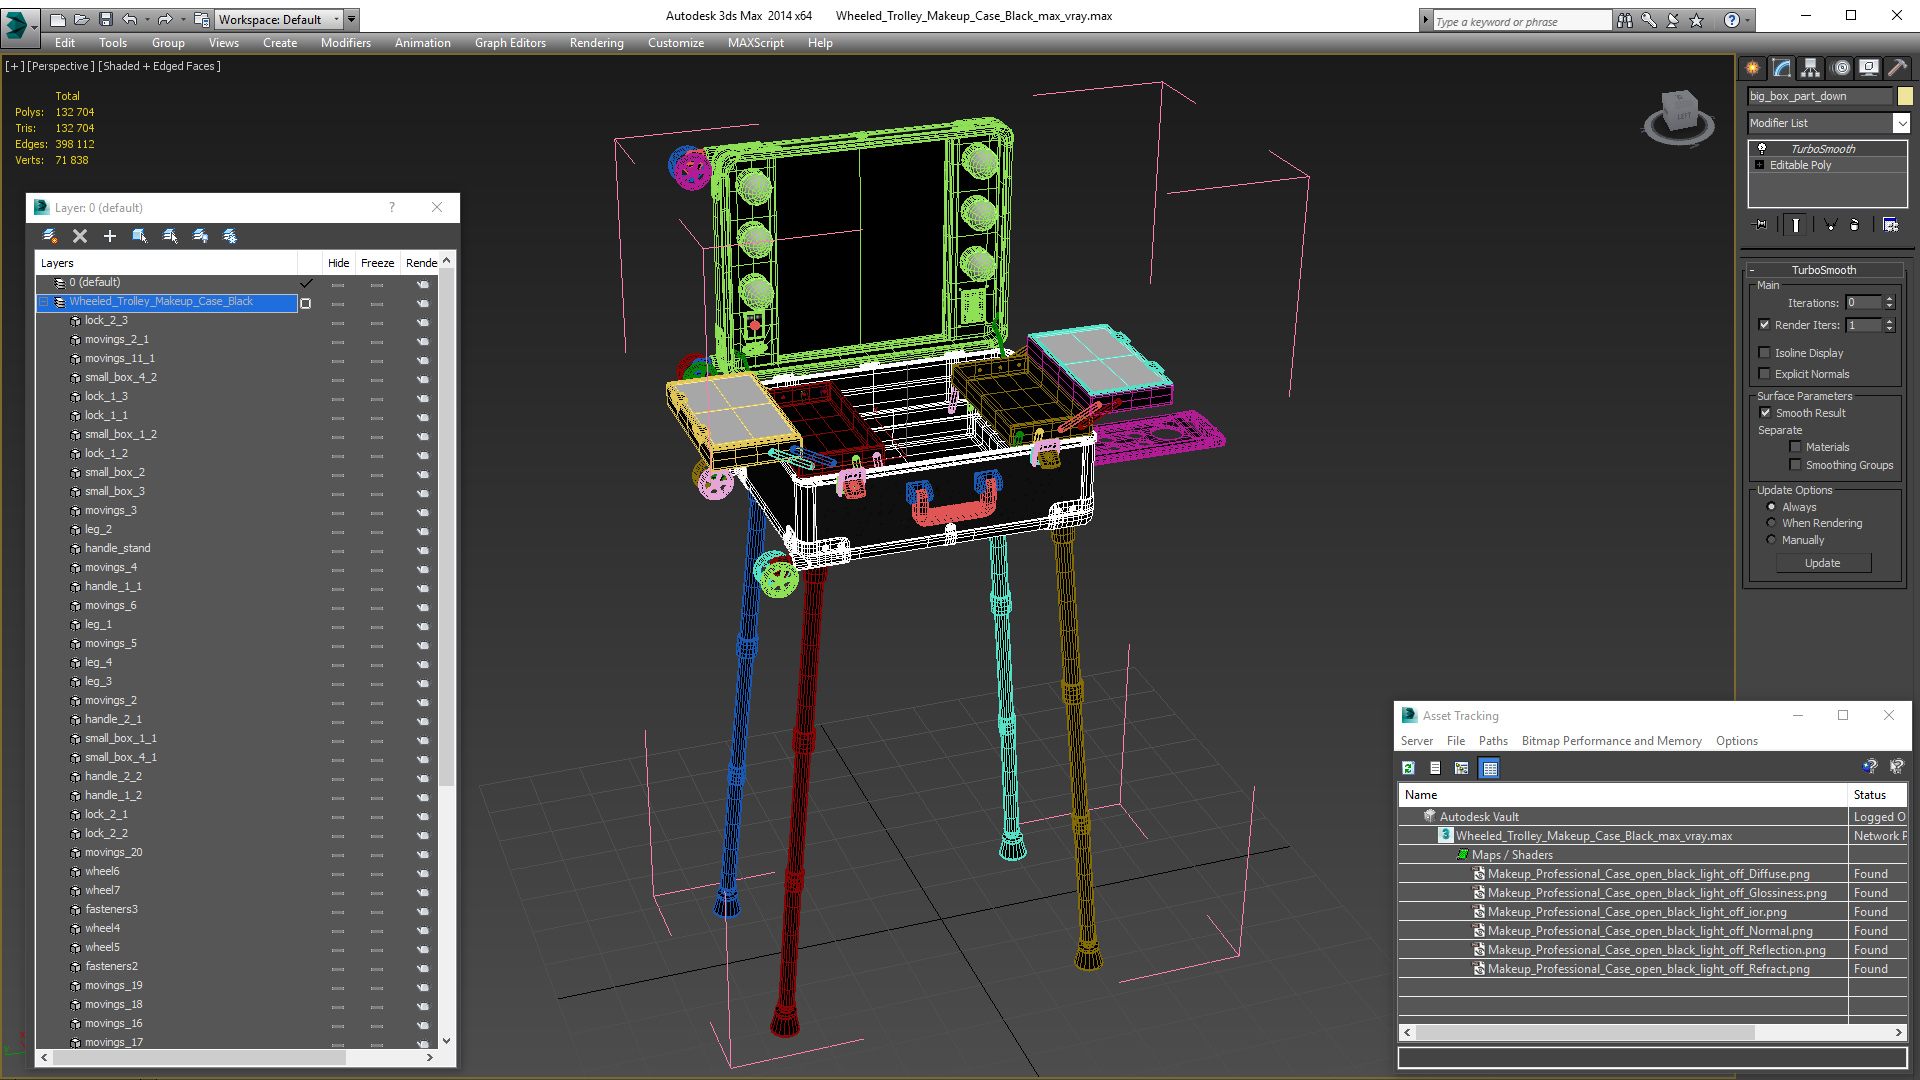
Task: Click the Undo arrow icon
Action: [130, 19]
